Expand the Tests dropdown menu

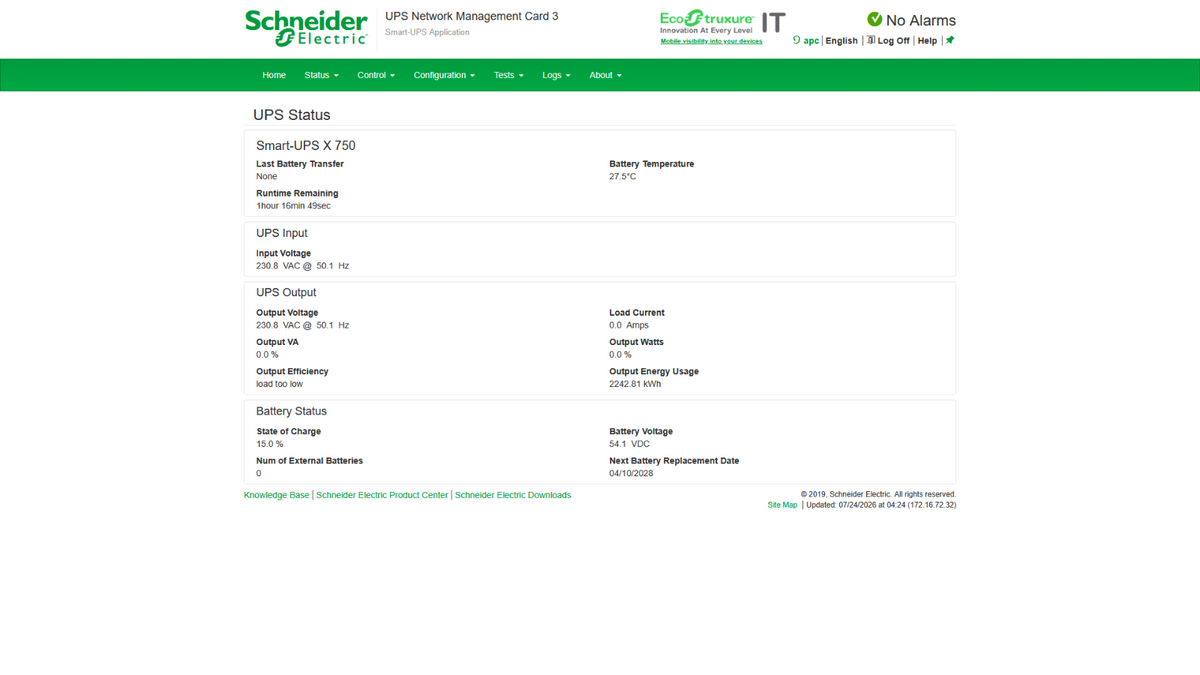pyautogui.click(x=508, y=75)
